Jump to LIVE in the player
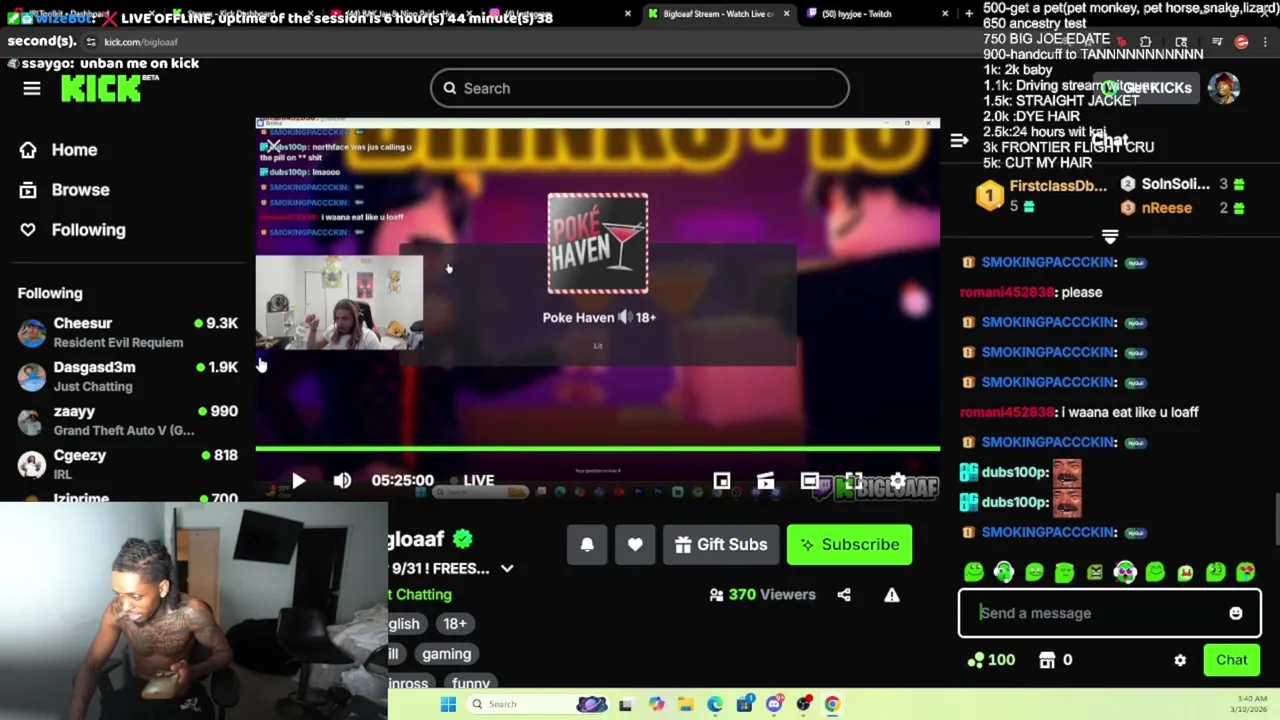This screenshot has height=720, width=1280. [472, 481]
